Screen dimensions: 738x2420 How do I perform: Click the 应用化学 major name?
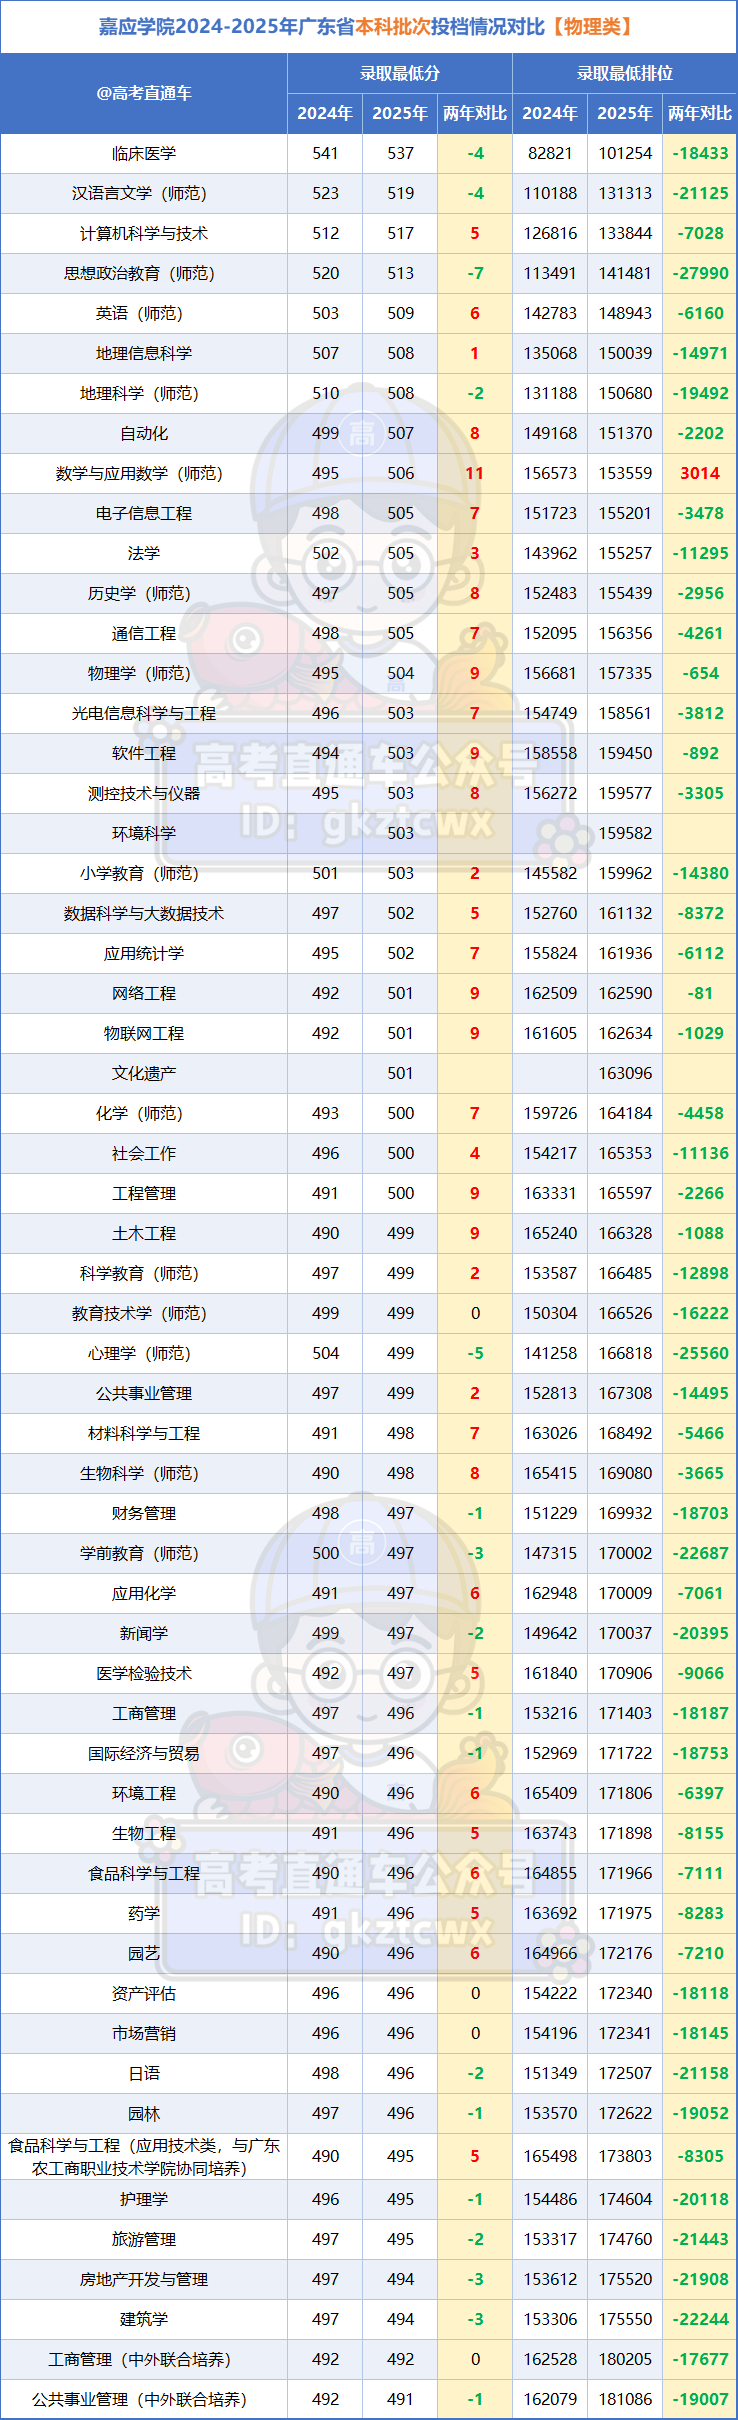click(144, 1593)
